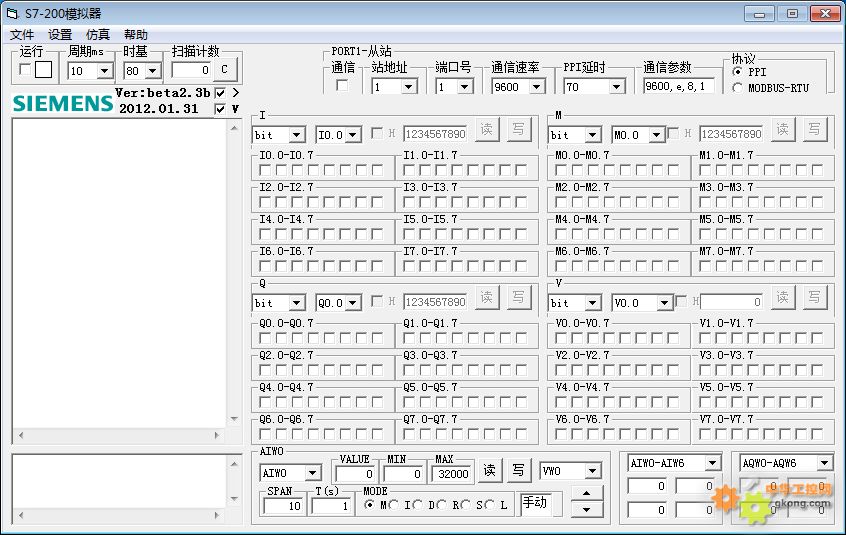This screenshot has width=846, height=535.
Task: Toggle the H checkbox in V section
Action: pyautogui.click(x=681, y=301)
